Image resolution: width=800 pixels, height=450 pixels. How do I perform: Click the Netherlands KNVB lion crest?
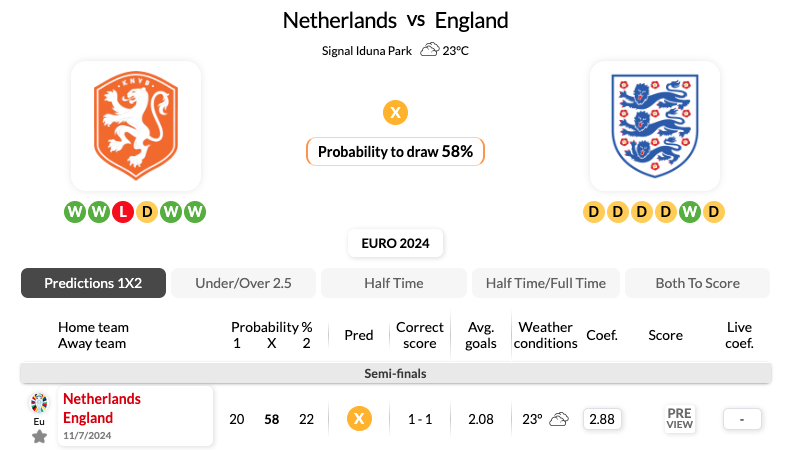[136, 126]
